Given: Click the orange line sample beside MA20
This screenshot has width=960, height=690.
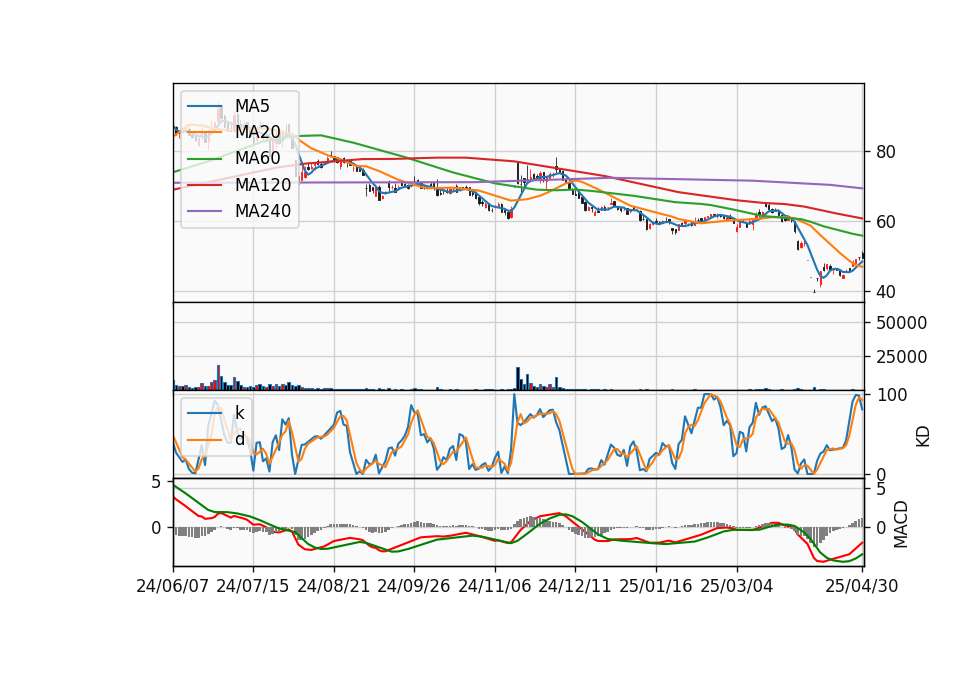Looking at the screenshot, I should 204,132.
